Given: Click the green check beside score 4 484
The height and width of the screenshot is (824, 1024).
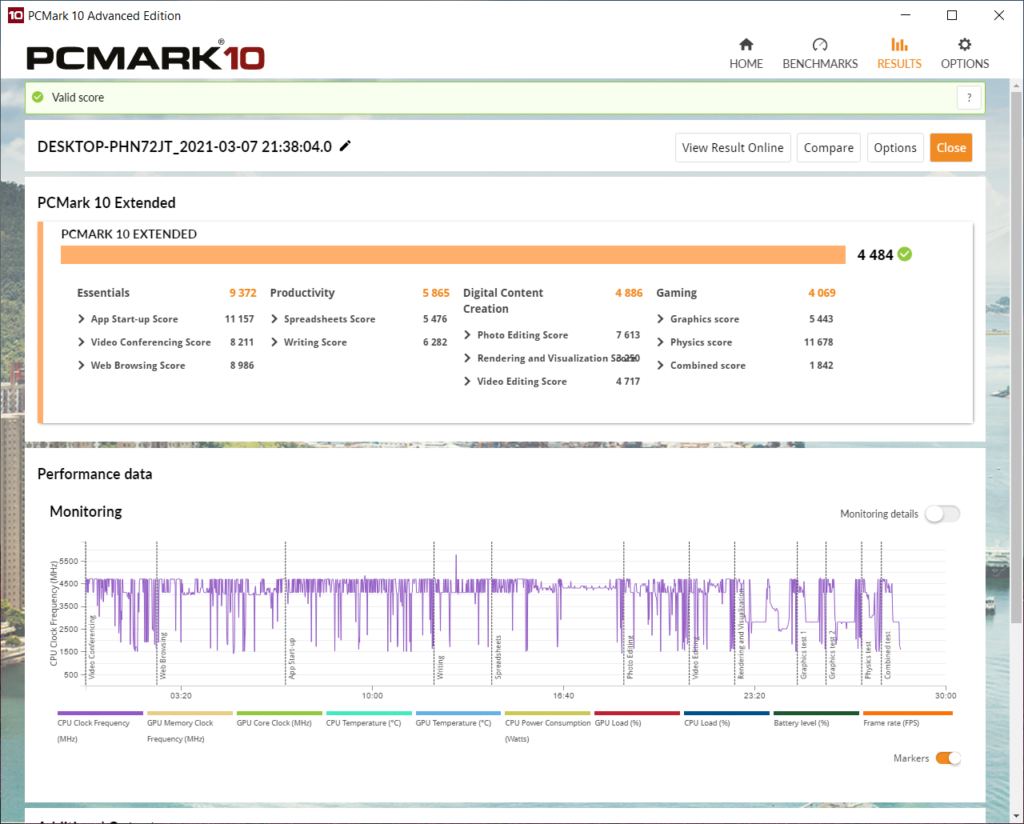Looking at the screenshot, I should (904, 254).
